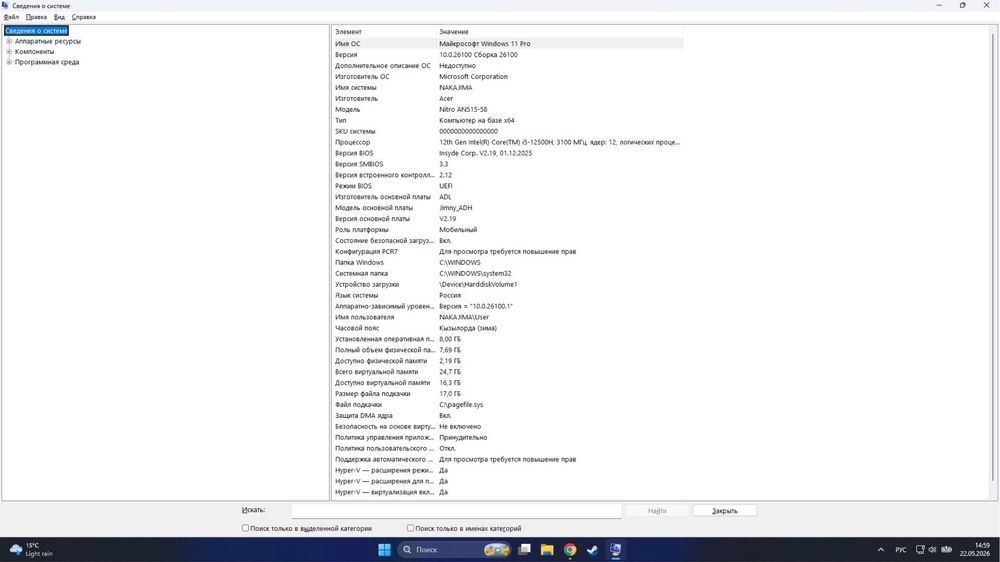Expand the Компоненты tree node

tap(9, 52)
